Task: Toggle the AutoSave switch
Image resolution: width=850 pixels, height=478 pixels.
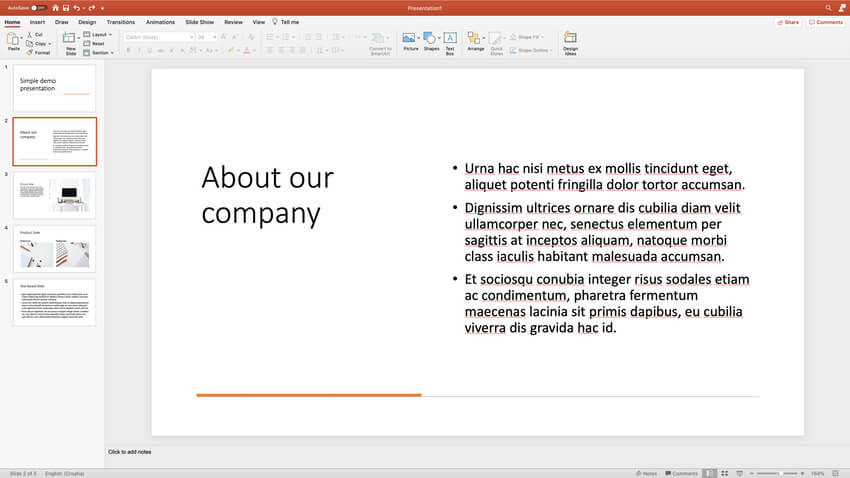Action: (x=38, y=7)
